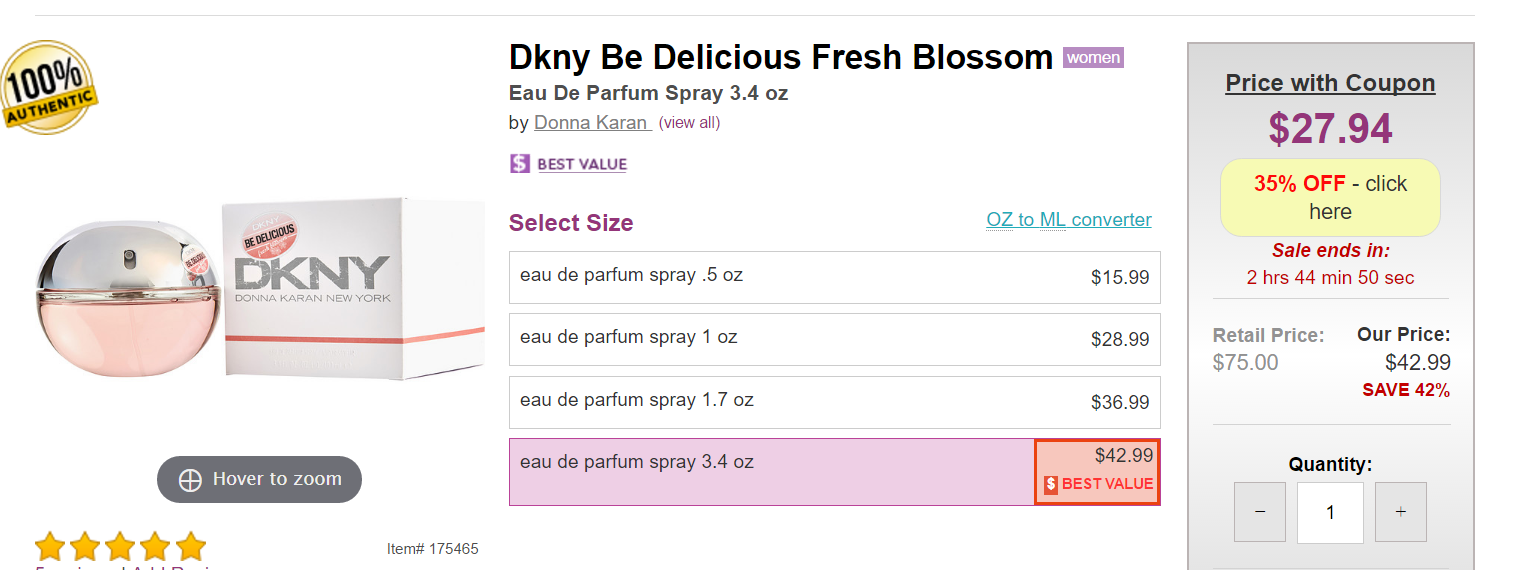Screen dimensions: 1519x570
Task: Increase quantity with the plus button
Action: (x=1400, y=512)
